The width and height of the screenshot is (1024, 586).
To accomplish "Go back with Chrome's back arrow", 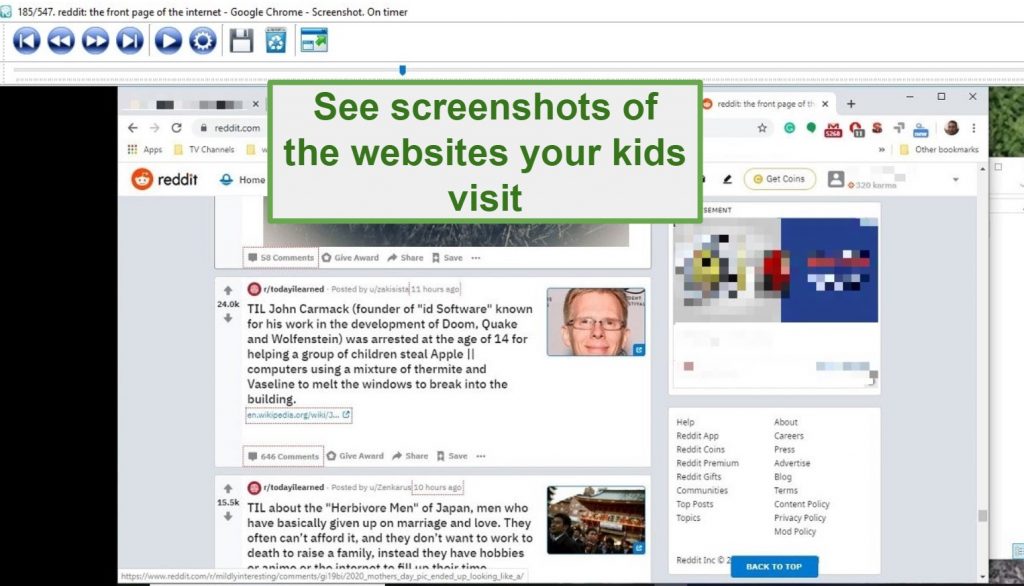I will click(133, 128).
